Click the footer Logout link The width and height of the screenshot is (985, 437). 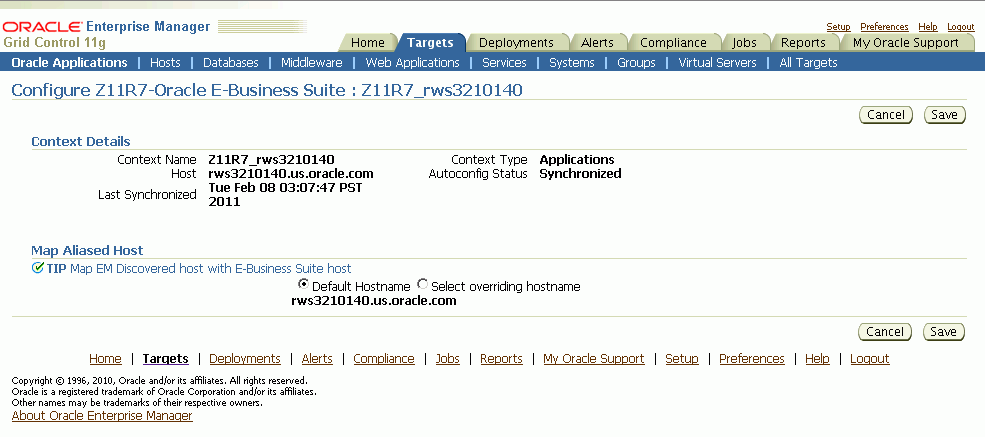pyautogui.click(x=869, y=359)
